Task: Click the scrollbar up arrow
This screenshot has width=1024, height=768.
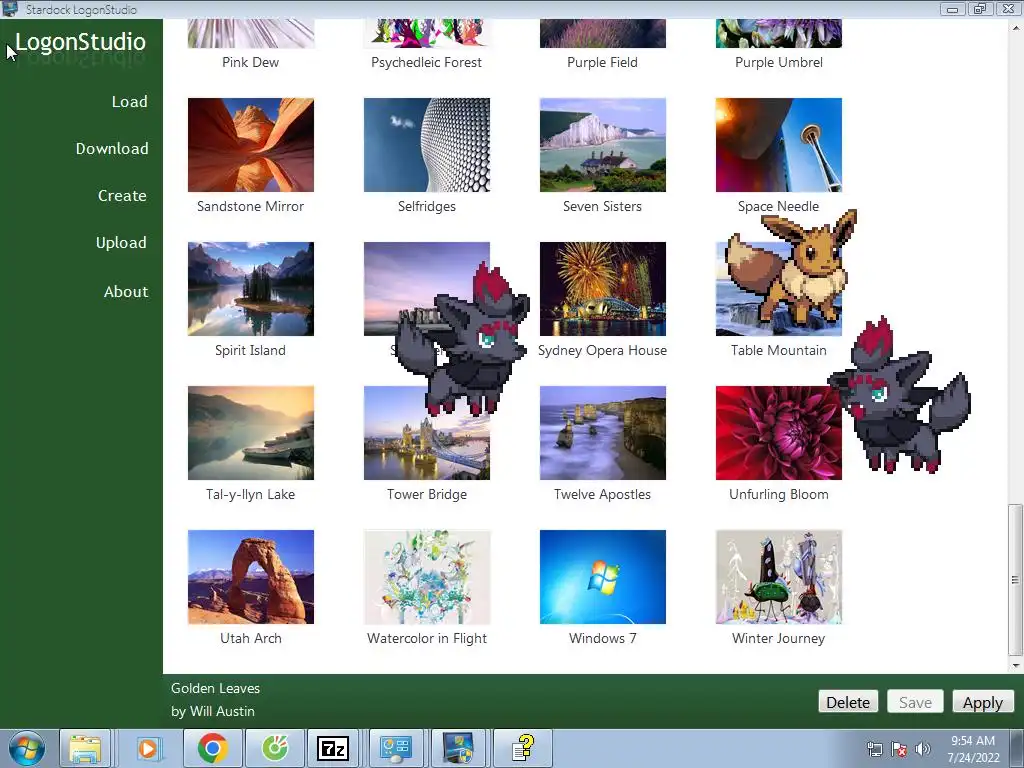Action: 1015,27
